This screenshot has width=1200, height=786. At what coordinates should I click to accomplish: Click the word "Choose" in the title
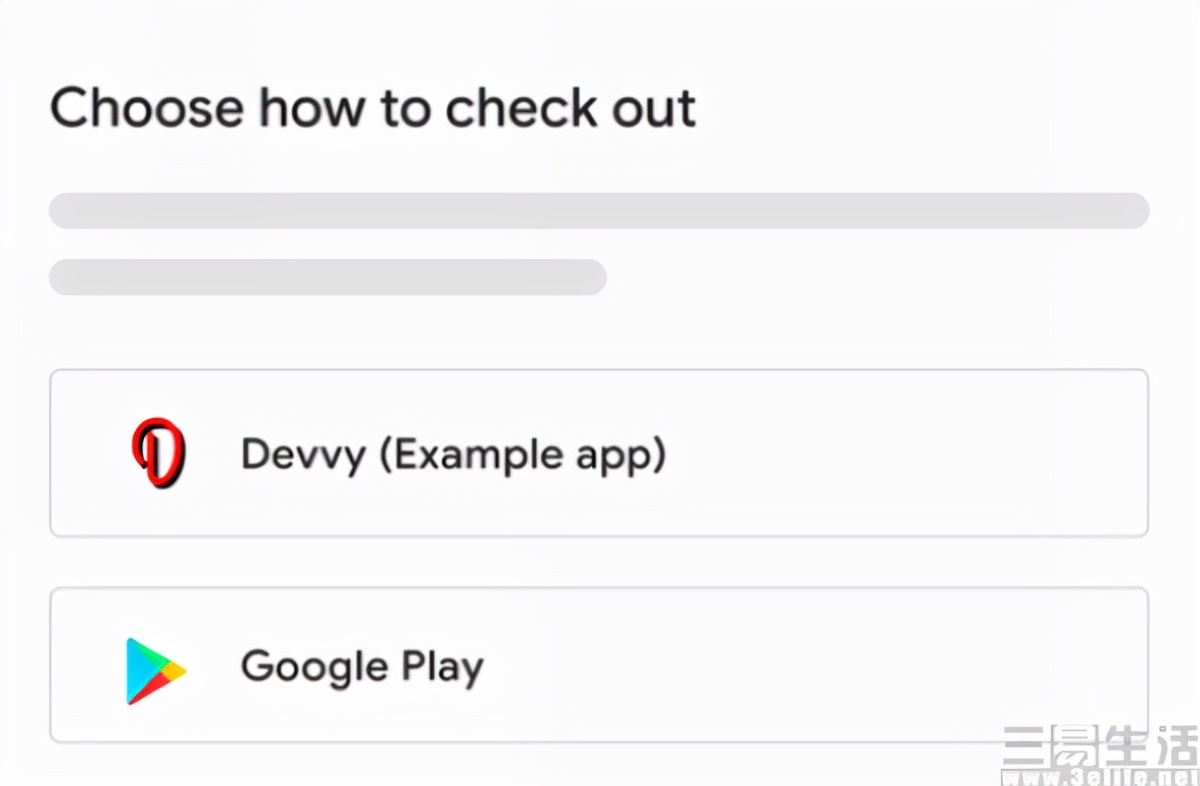coord(146,108)
